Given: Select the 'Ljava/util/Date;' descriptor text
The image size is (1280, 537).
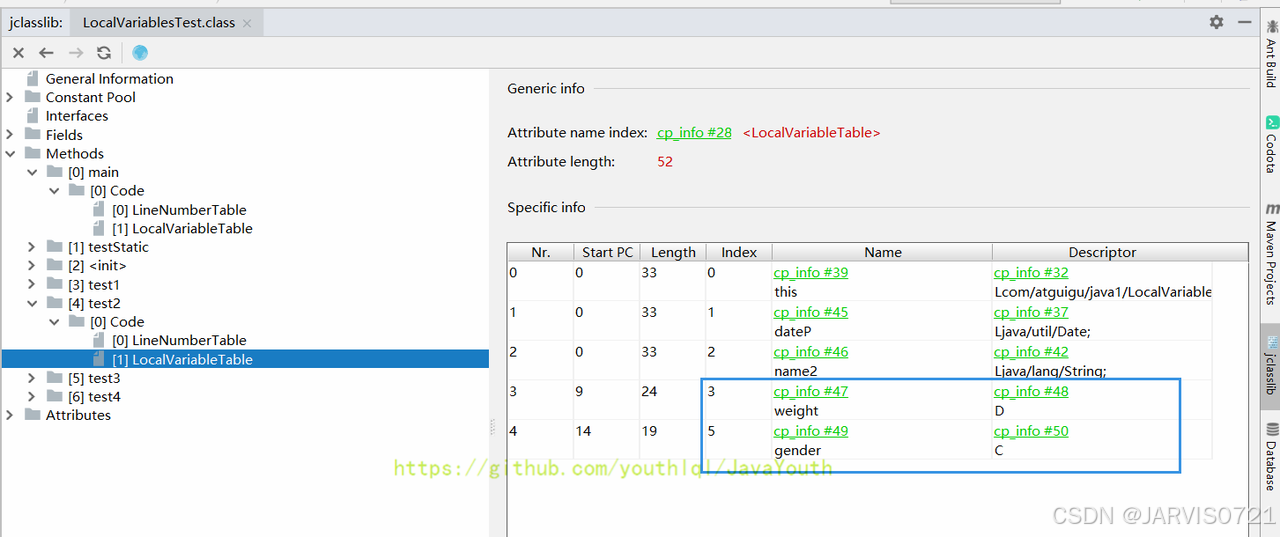Looking at the screenshot, I should click(1042, 331).
